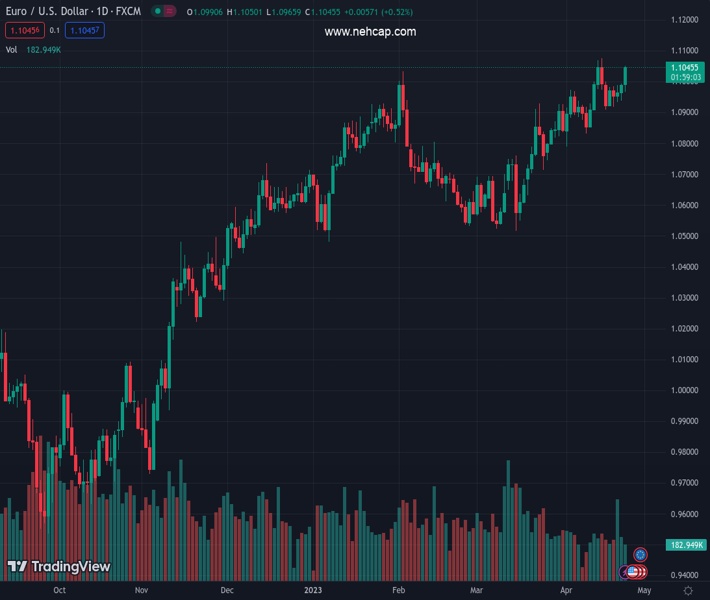Click the volume label 182.949K on axis
710x600 pixels.
(x=684, y=545)
